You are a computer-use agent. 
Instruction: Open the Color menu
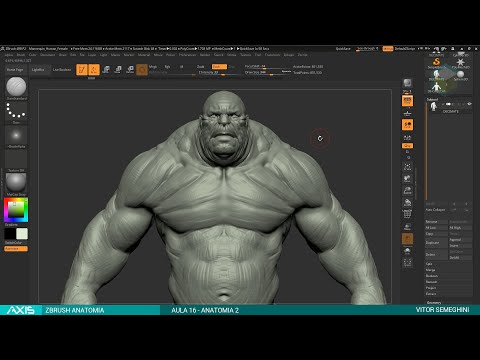[x=32, y=55]
